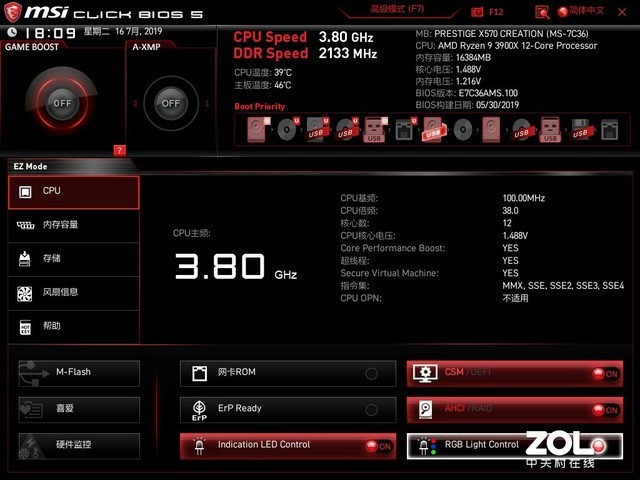Open the 风扇信息 fan info tab
640x480 pixels.
(x=74, y=293)
